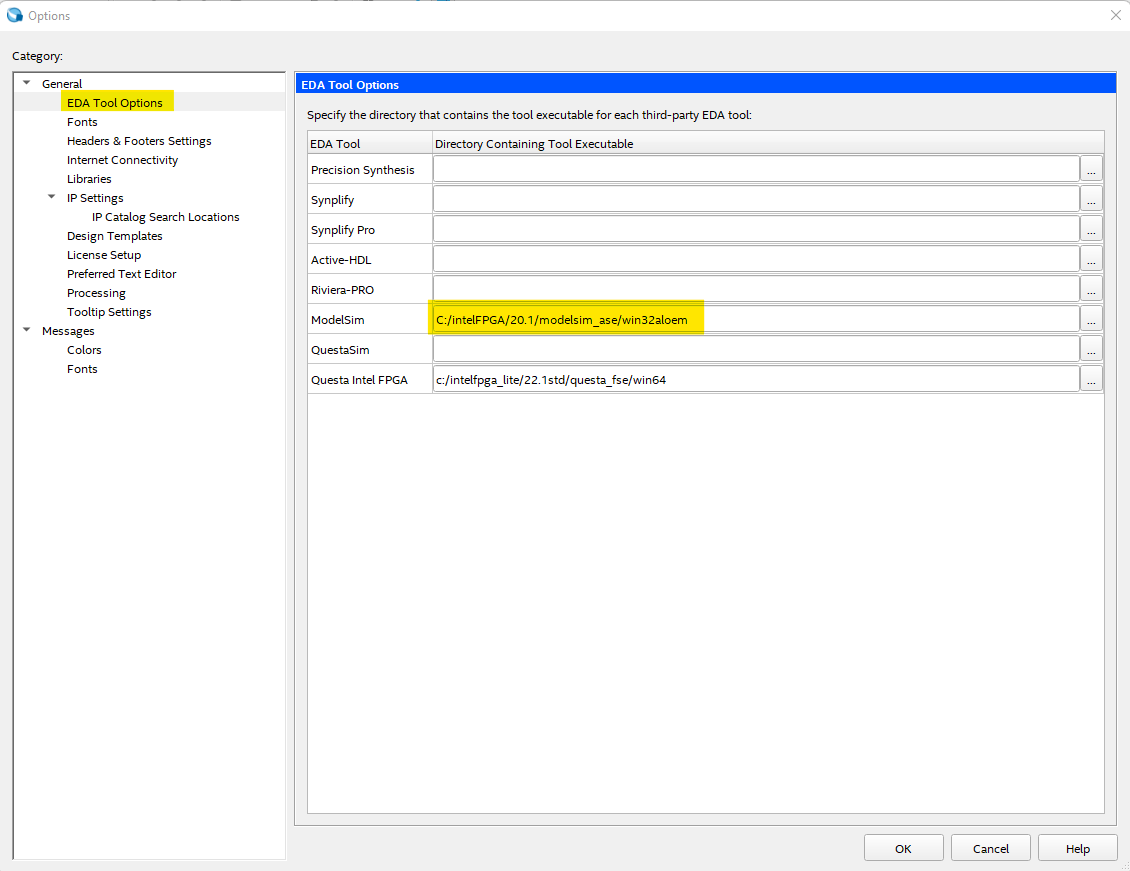Open Fonts under General
Image resolution: width=1130 pixels, height=871 pixels.
point(82,122)
